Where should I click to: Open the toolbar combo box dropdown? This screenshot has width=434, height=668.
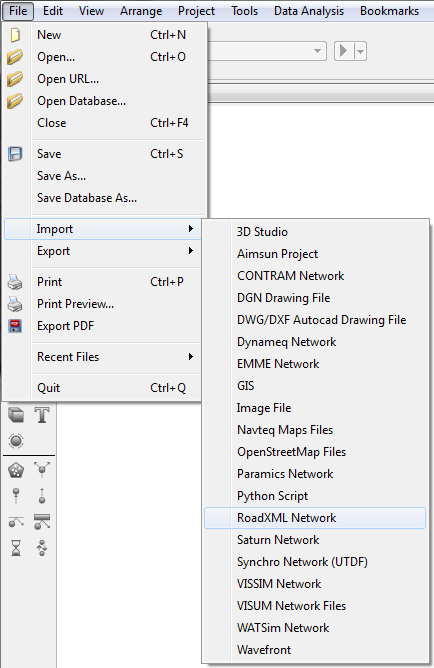pos(317,51)
